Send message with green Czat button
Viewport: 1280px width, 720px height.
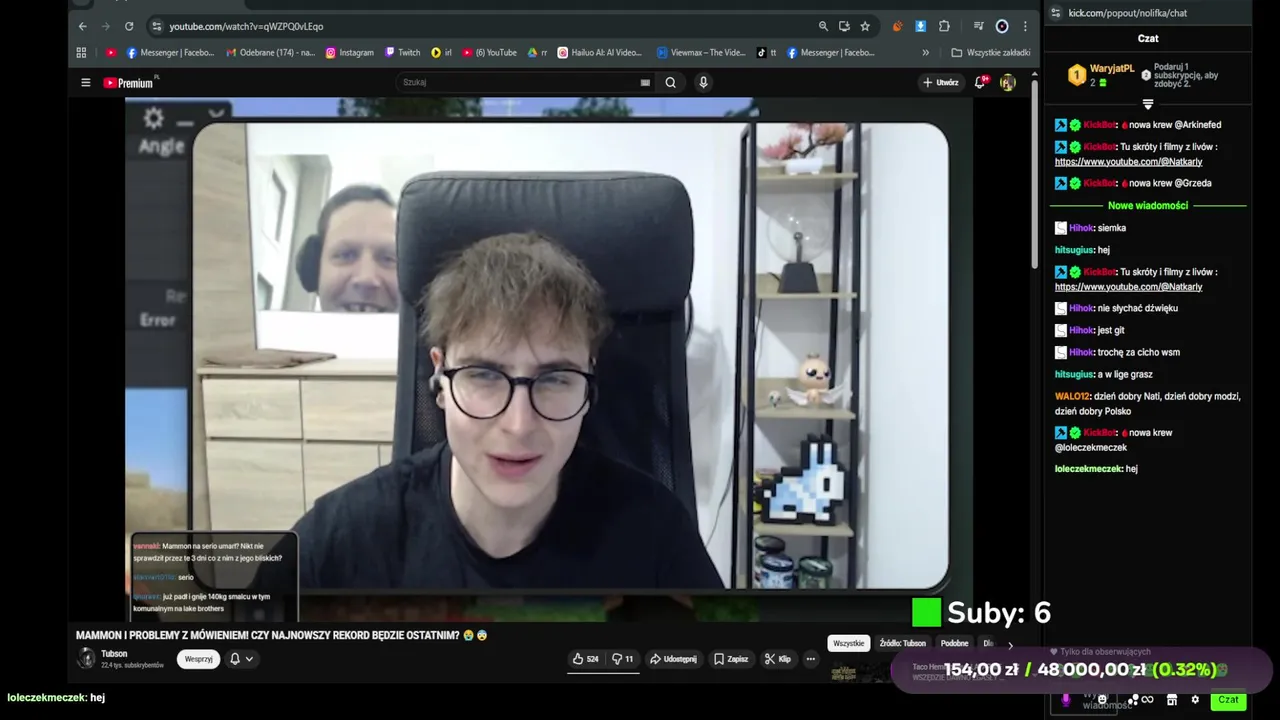[1228, 700]
